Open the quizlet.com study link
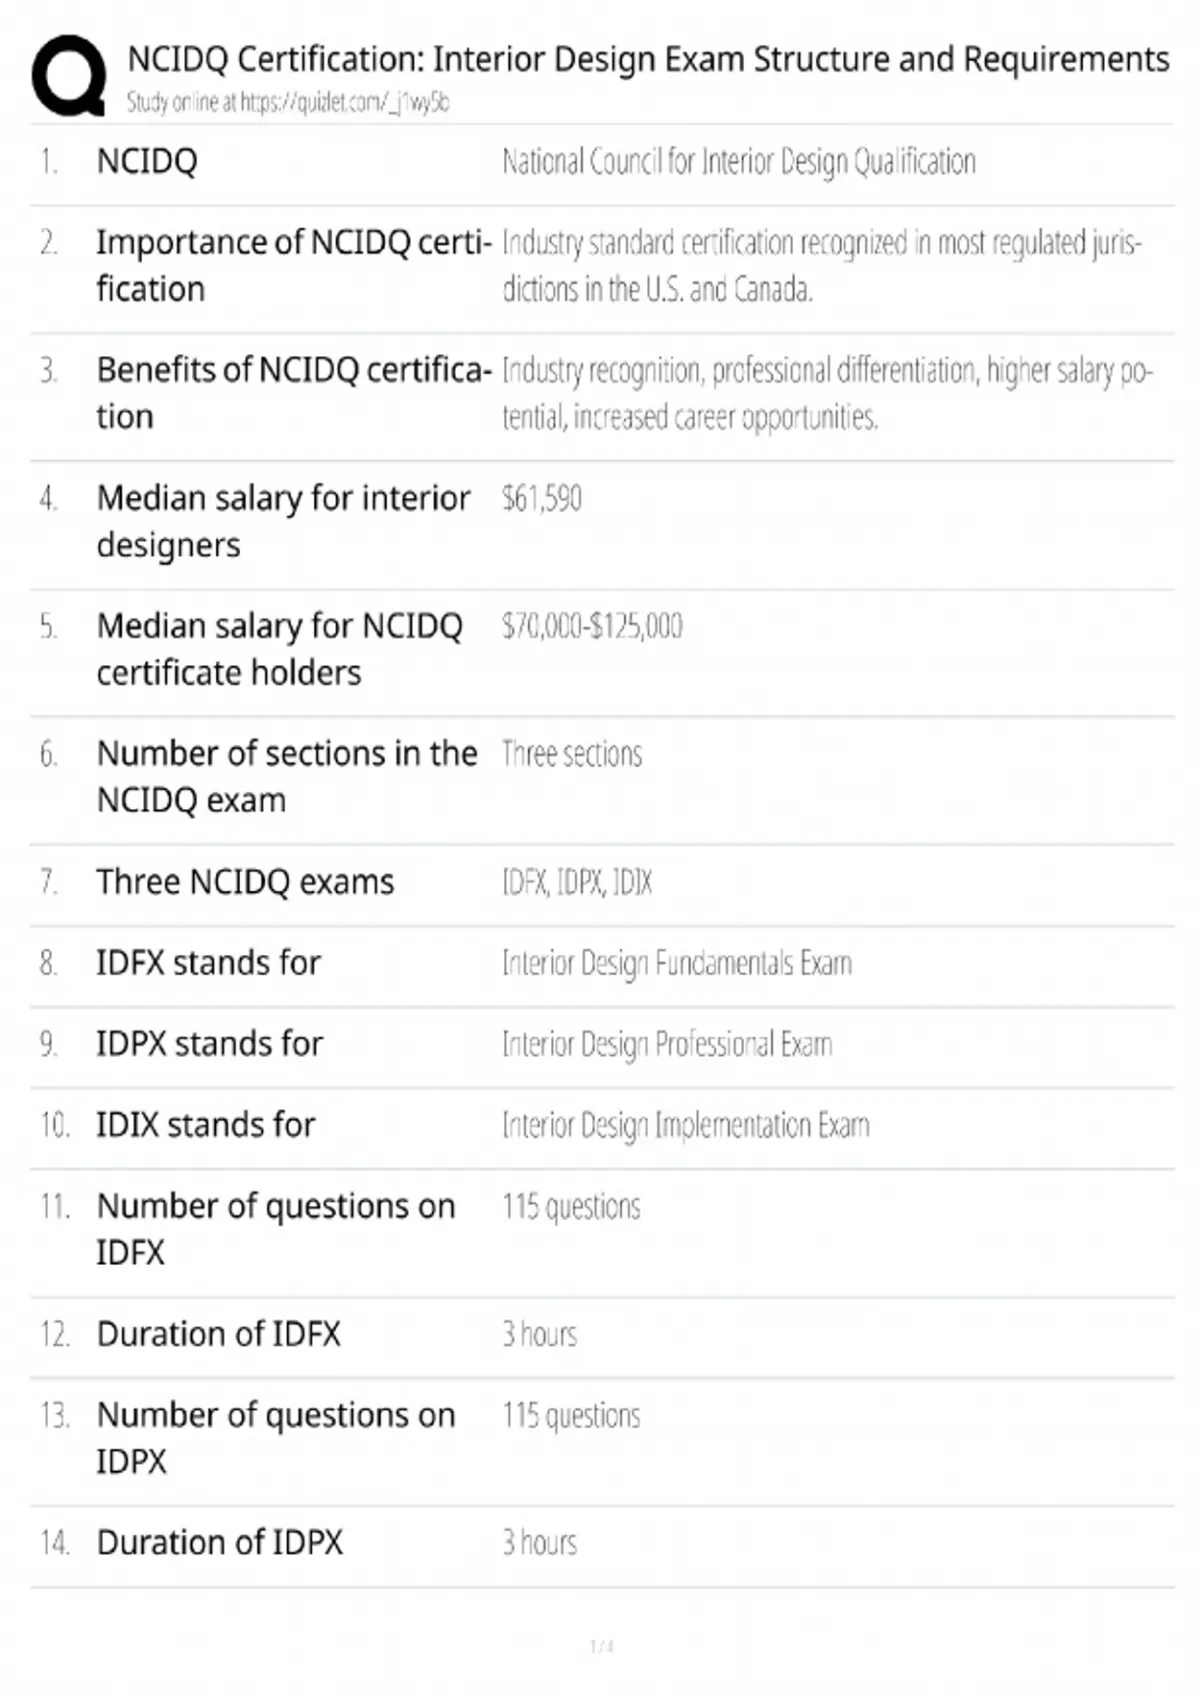 (287, 102)
